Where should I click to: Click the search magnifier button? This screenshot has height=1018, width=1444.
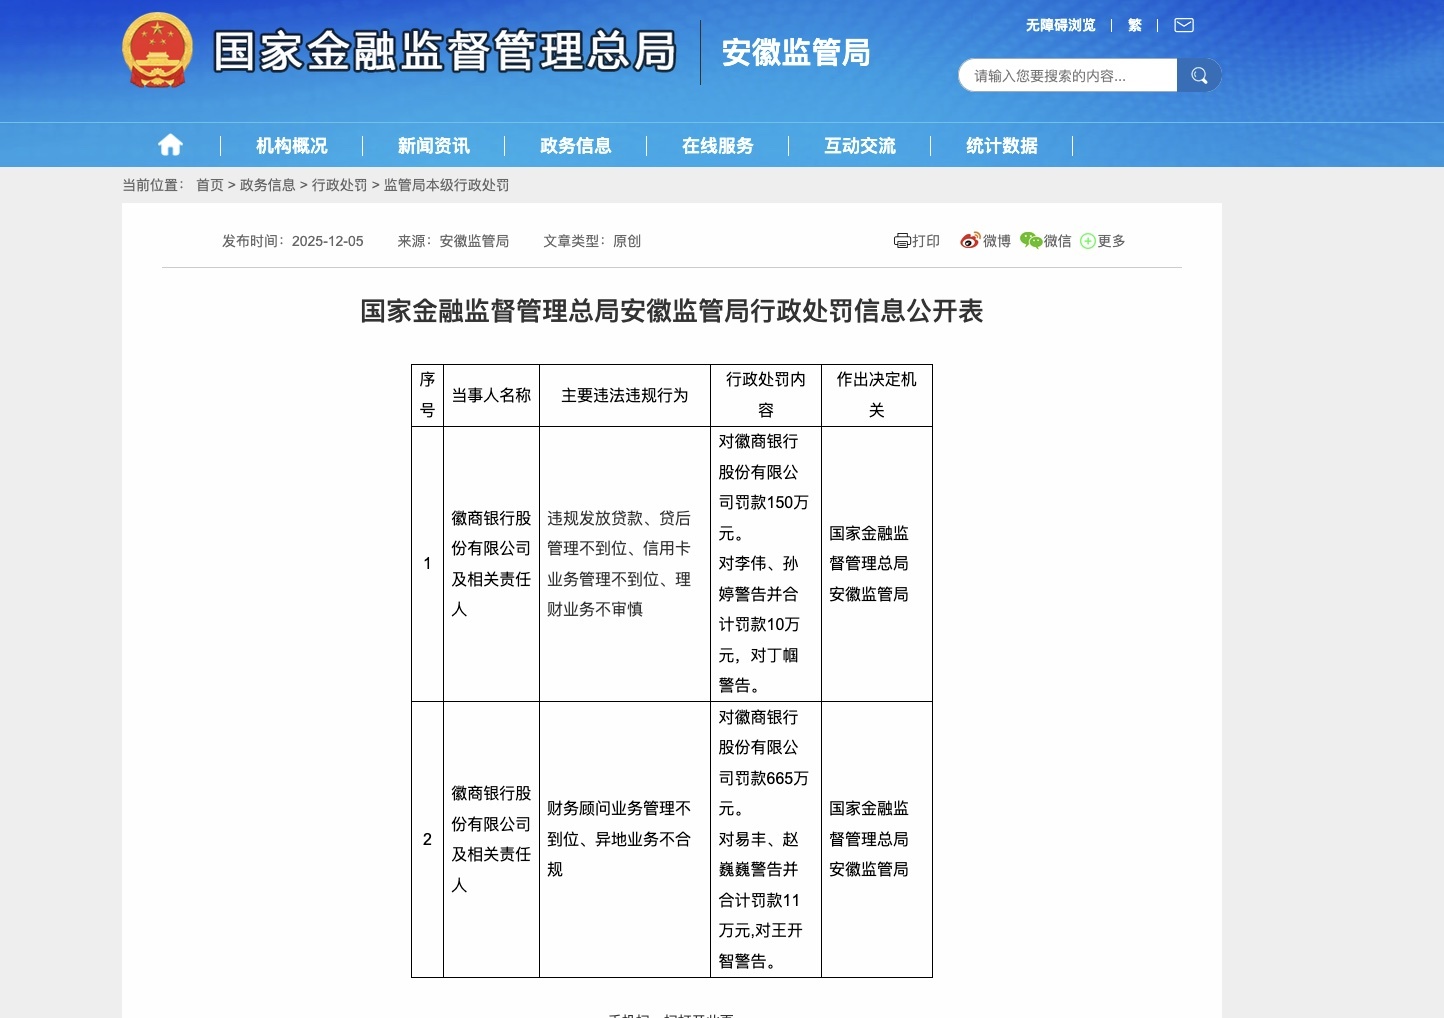1199,75
